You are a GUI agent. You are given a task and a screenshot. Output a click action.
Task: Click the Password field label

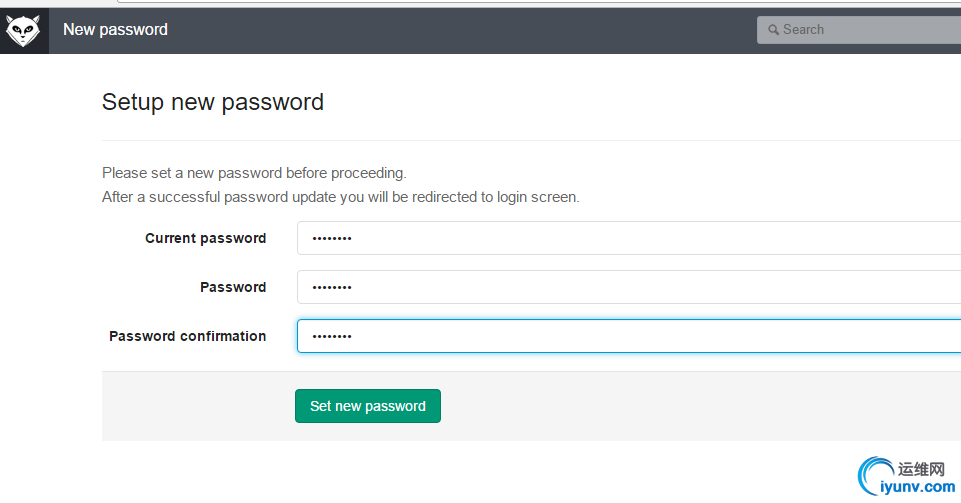[233, 287]
